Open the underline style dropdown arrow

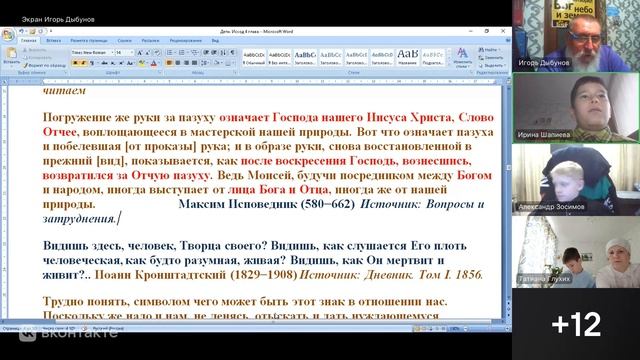click(97, 63)
